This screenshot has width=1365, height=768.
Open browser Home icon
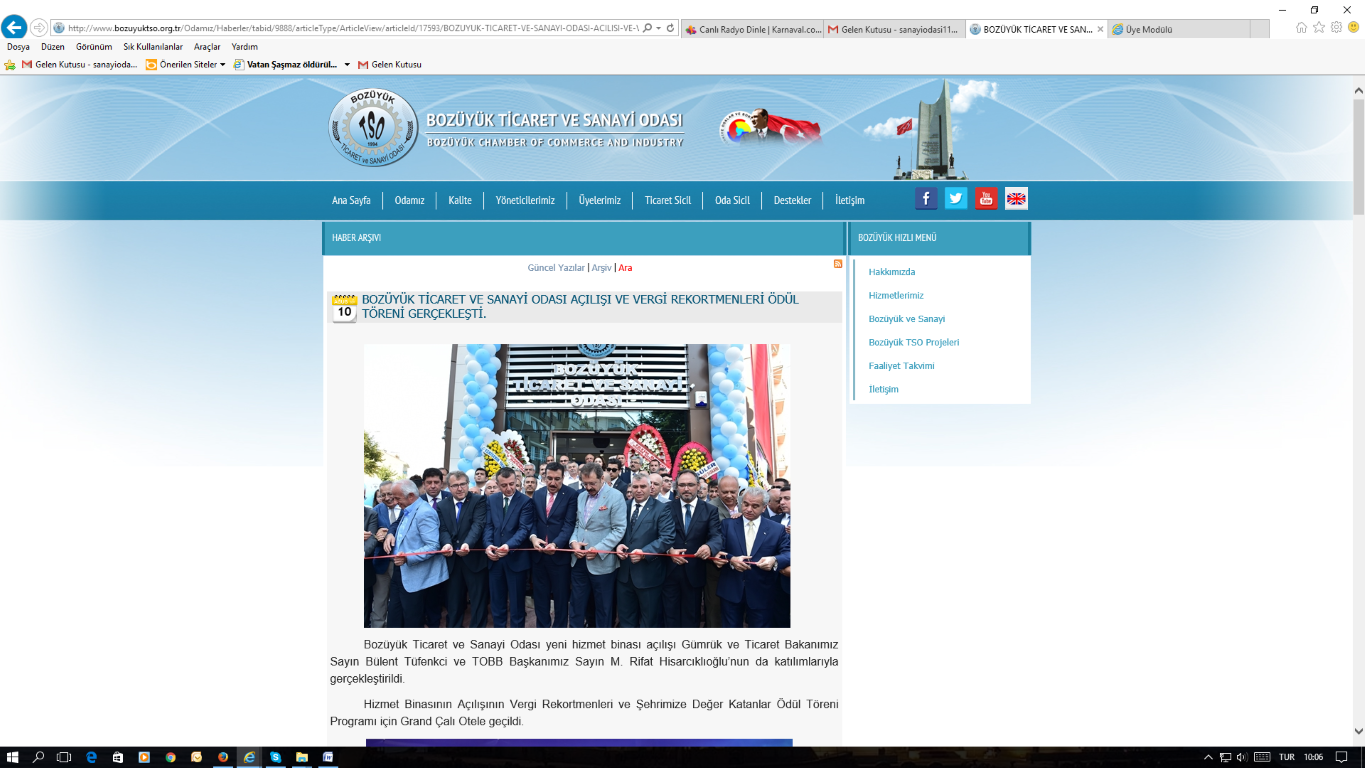click(1301, 28)
